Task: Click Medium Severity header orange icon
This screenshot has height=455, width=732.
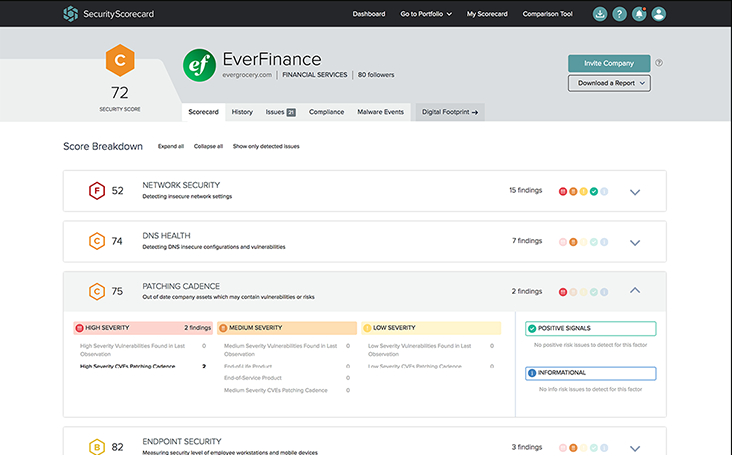Action: [223, 328]
